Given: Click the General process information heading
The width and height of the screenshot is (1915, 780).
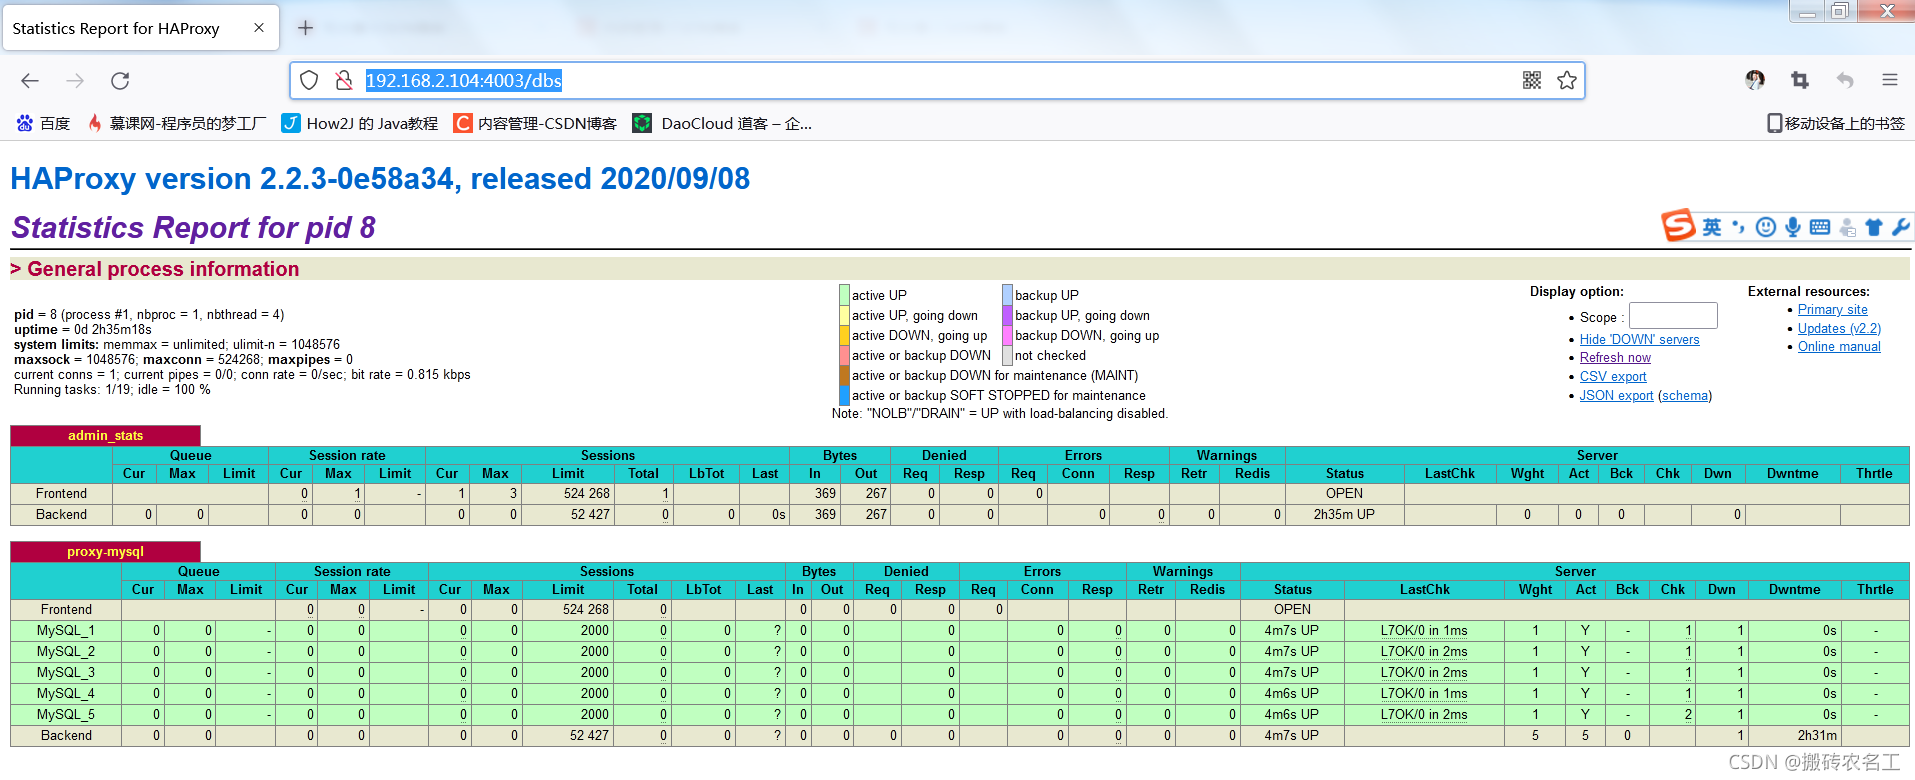Looking at the screenshot, I should pyautogui.click(x=163, y=269).
